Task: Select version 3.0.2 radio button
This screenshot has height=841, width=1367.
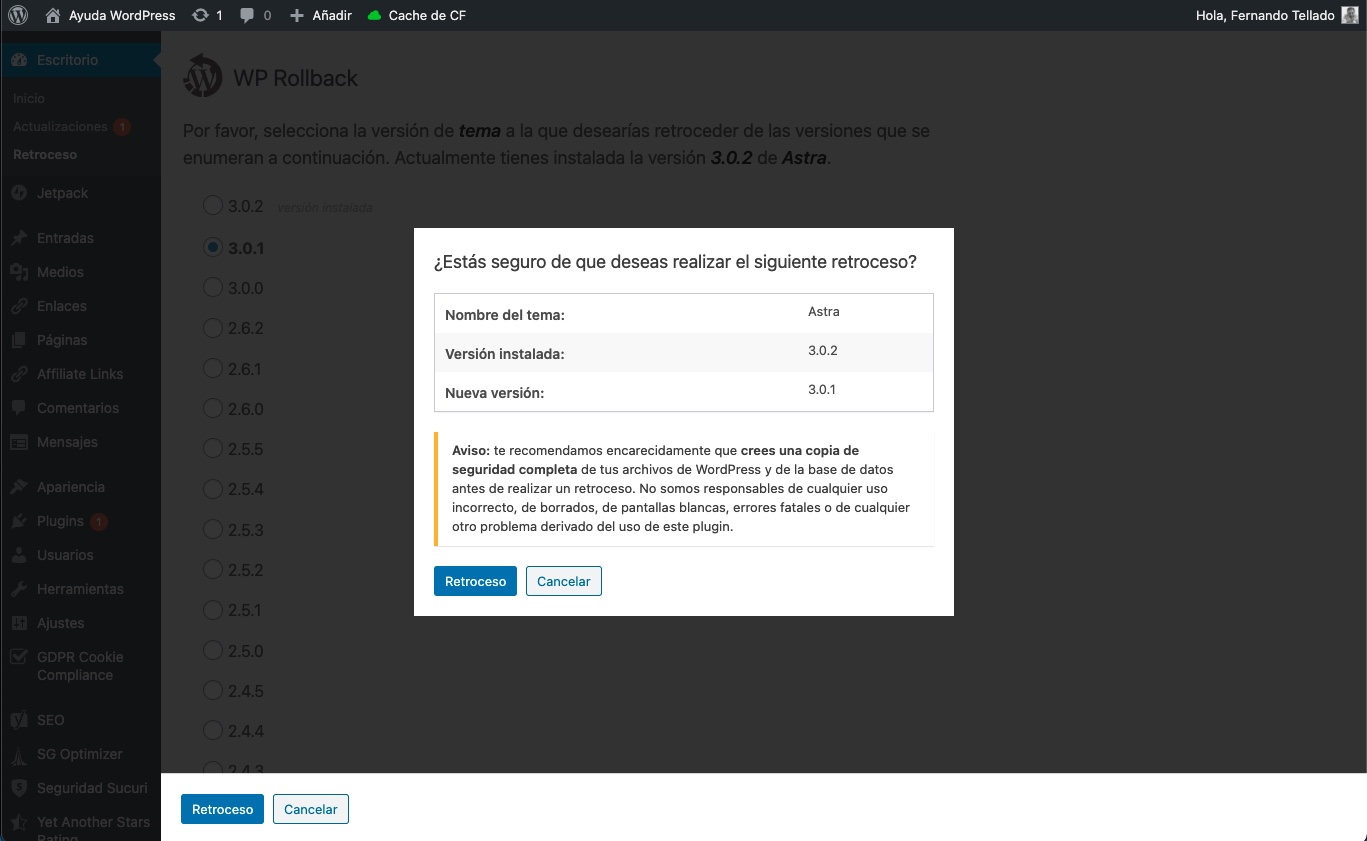Action: tap(212, 206)
